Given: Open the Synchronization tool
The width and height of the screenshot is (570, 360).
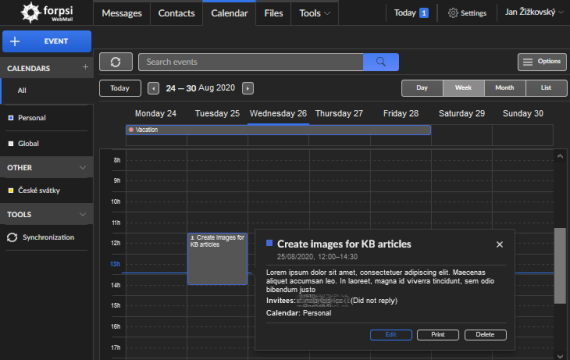Looking at the screenshot, I should [41, 237].
